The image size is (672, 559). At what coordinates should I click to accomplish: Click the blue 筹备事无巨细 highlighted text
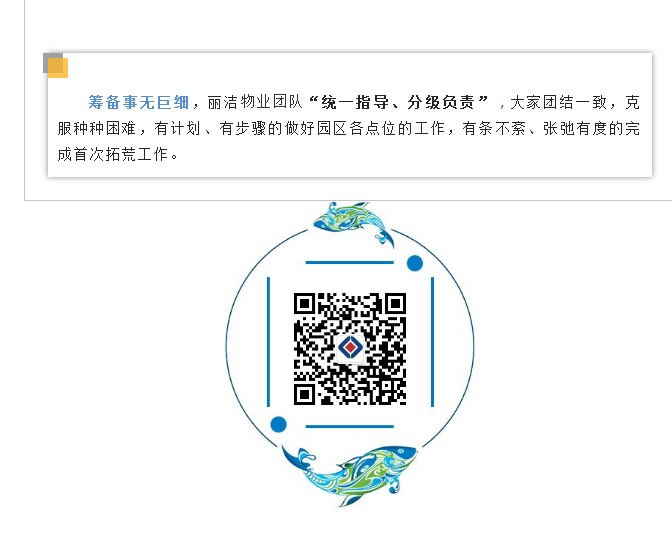click(x=138, y=102)
